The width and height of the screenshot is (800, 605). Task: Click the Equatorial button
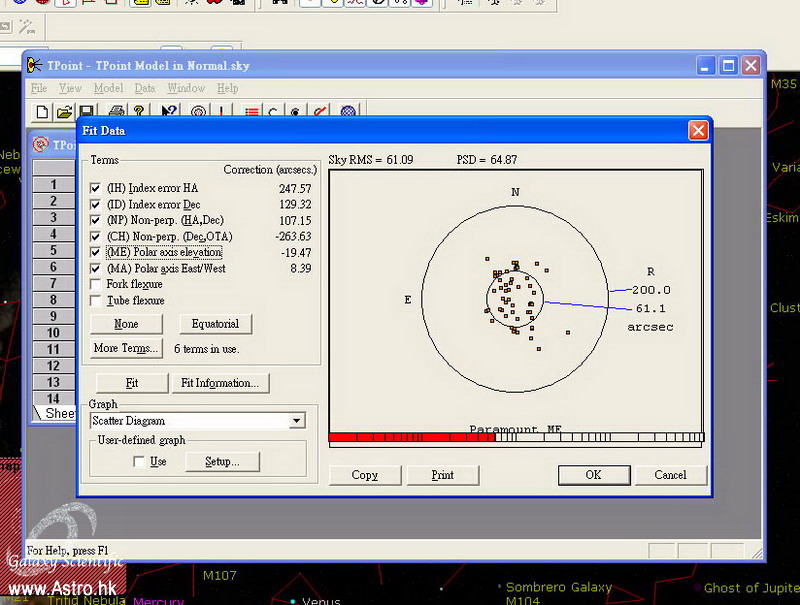point(215,324)
